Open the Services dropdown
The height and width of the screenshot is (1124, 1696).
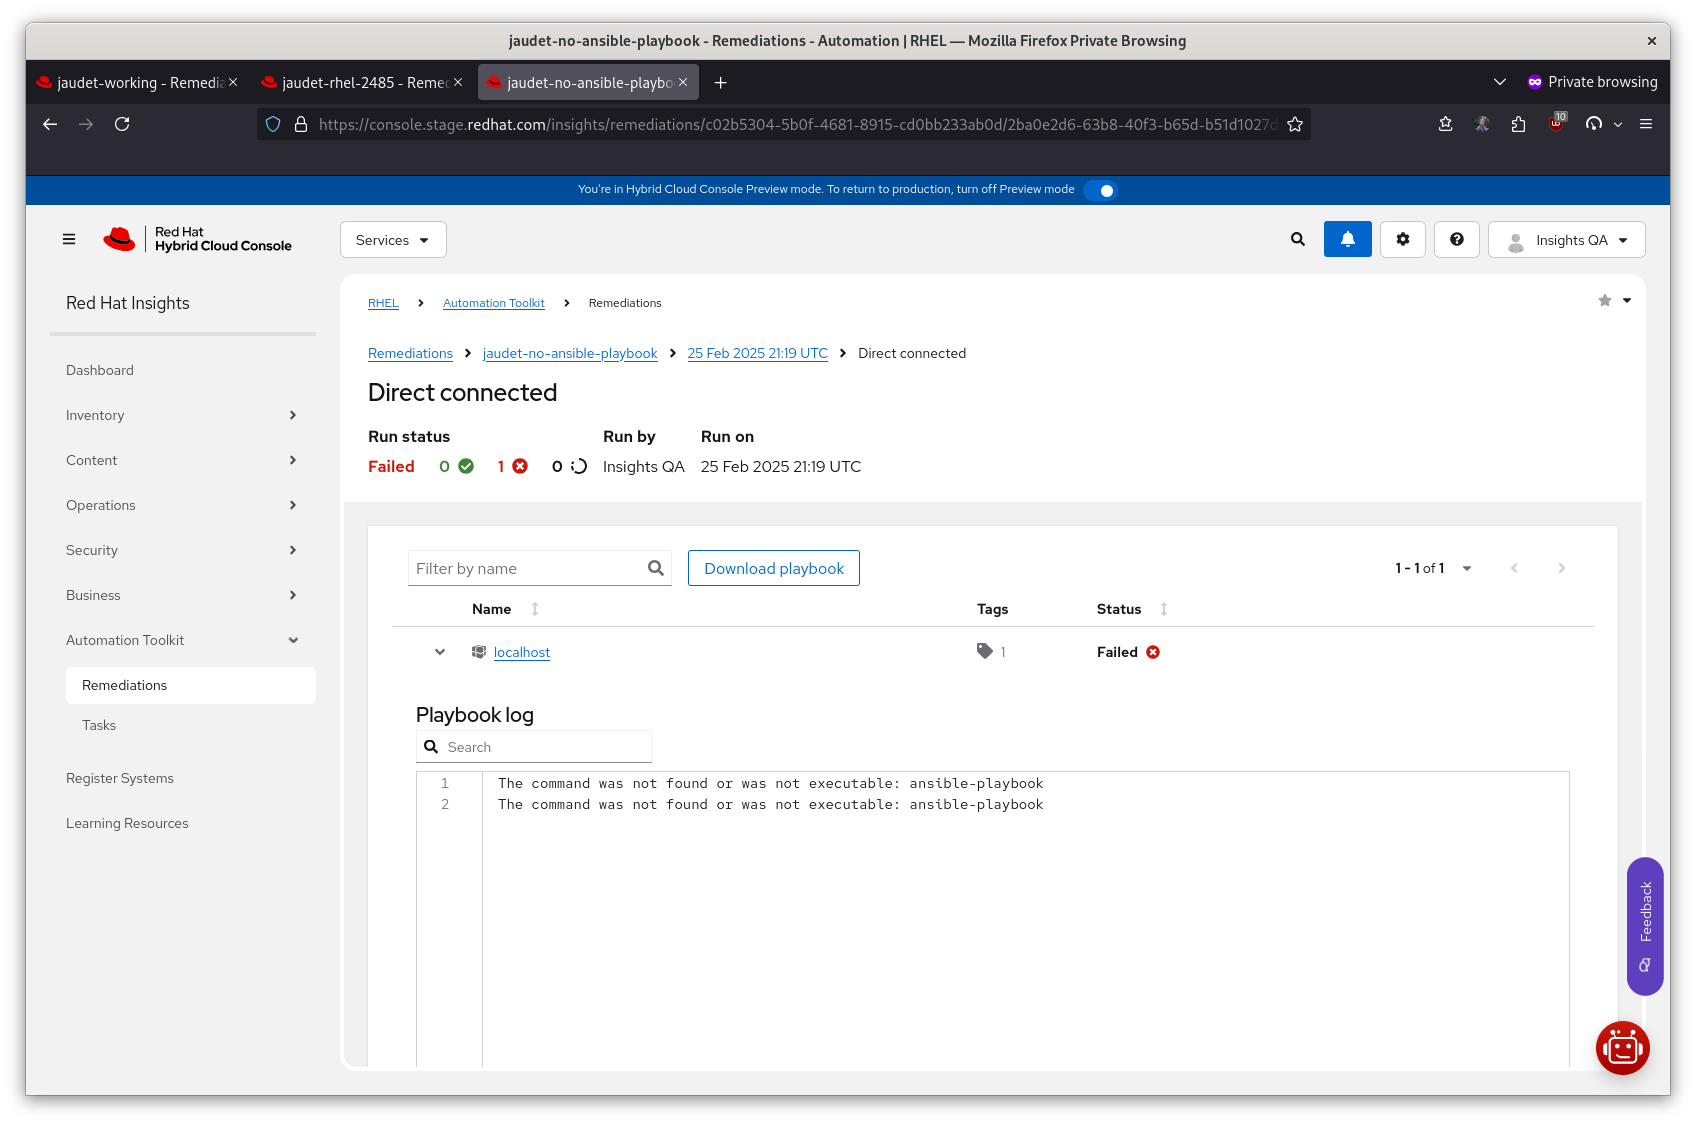point(393,240)
